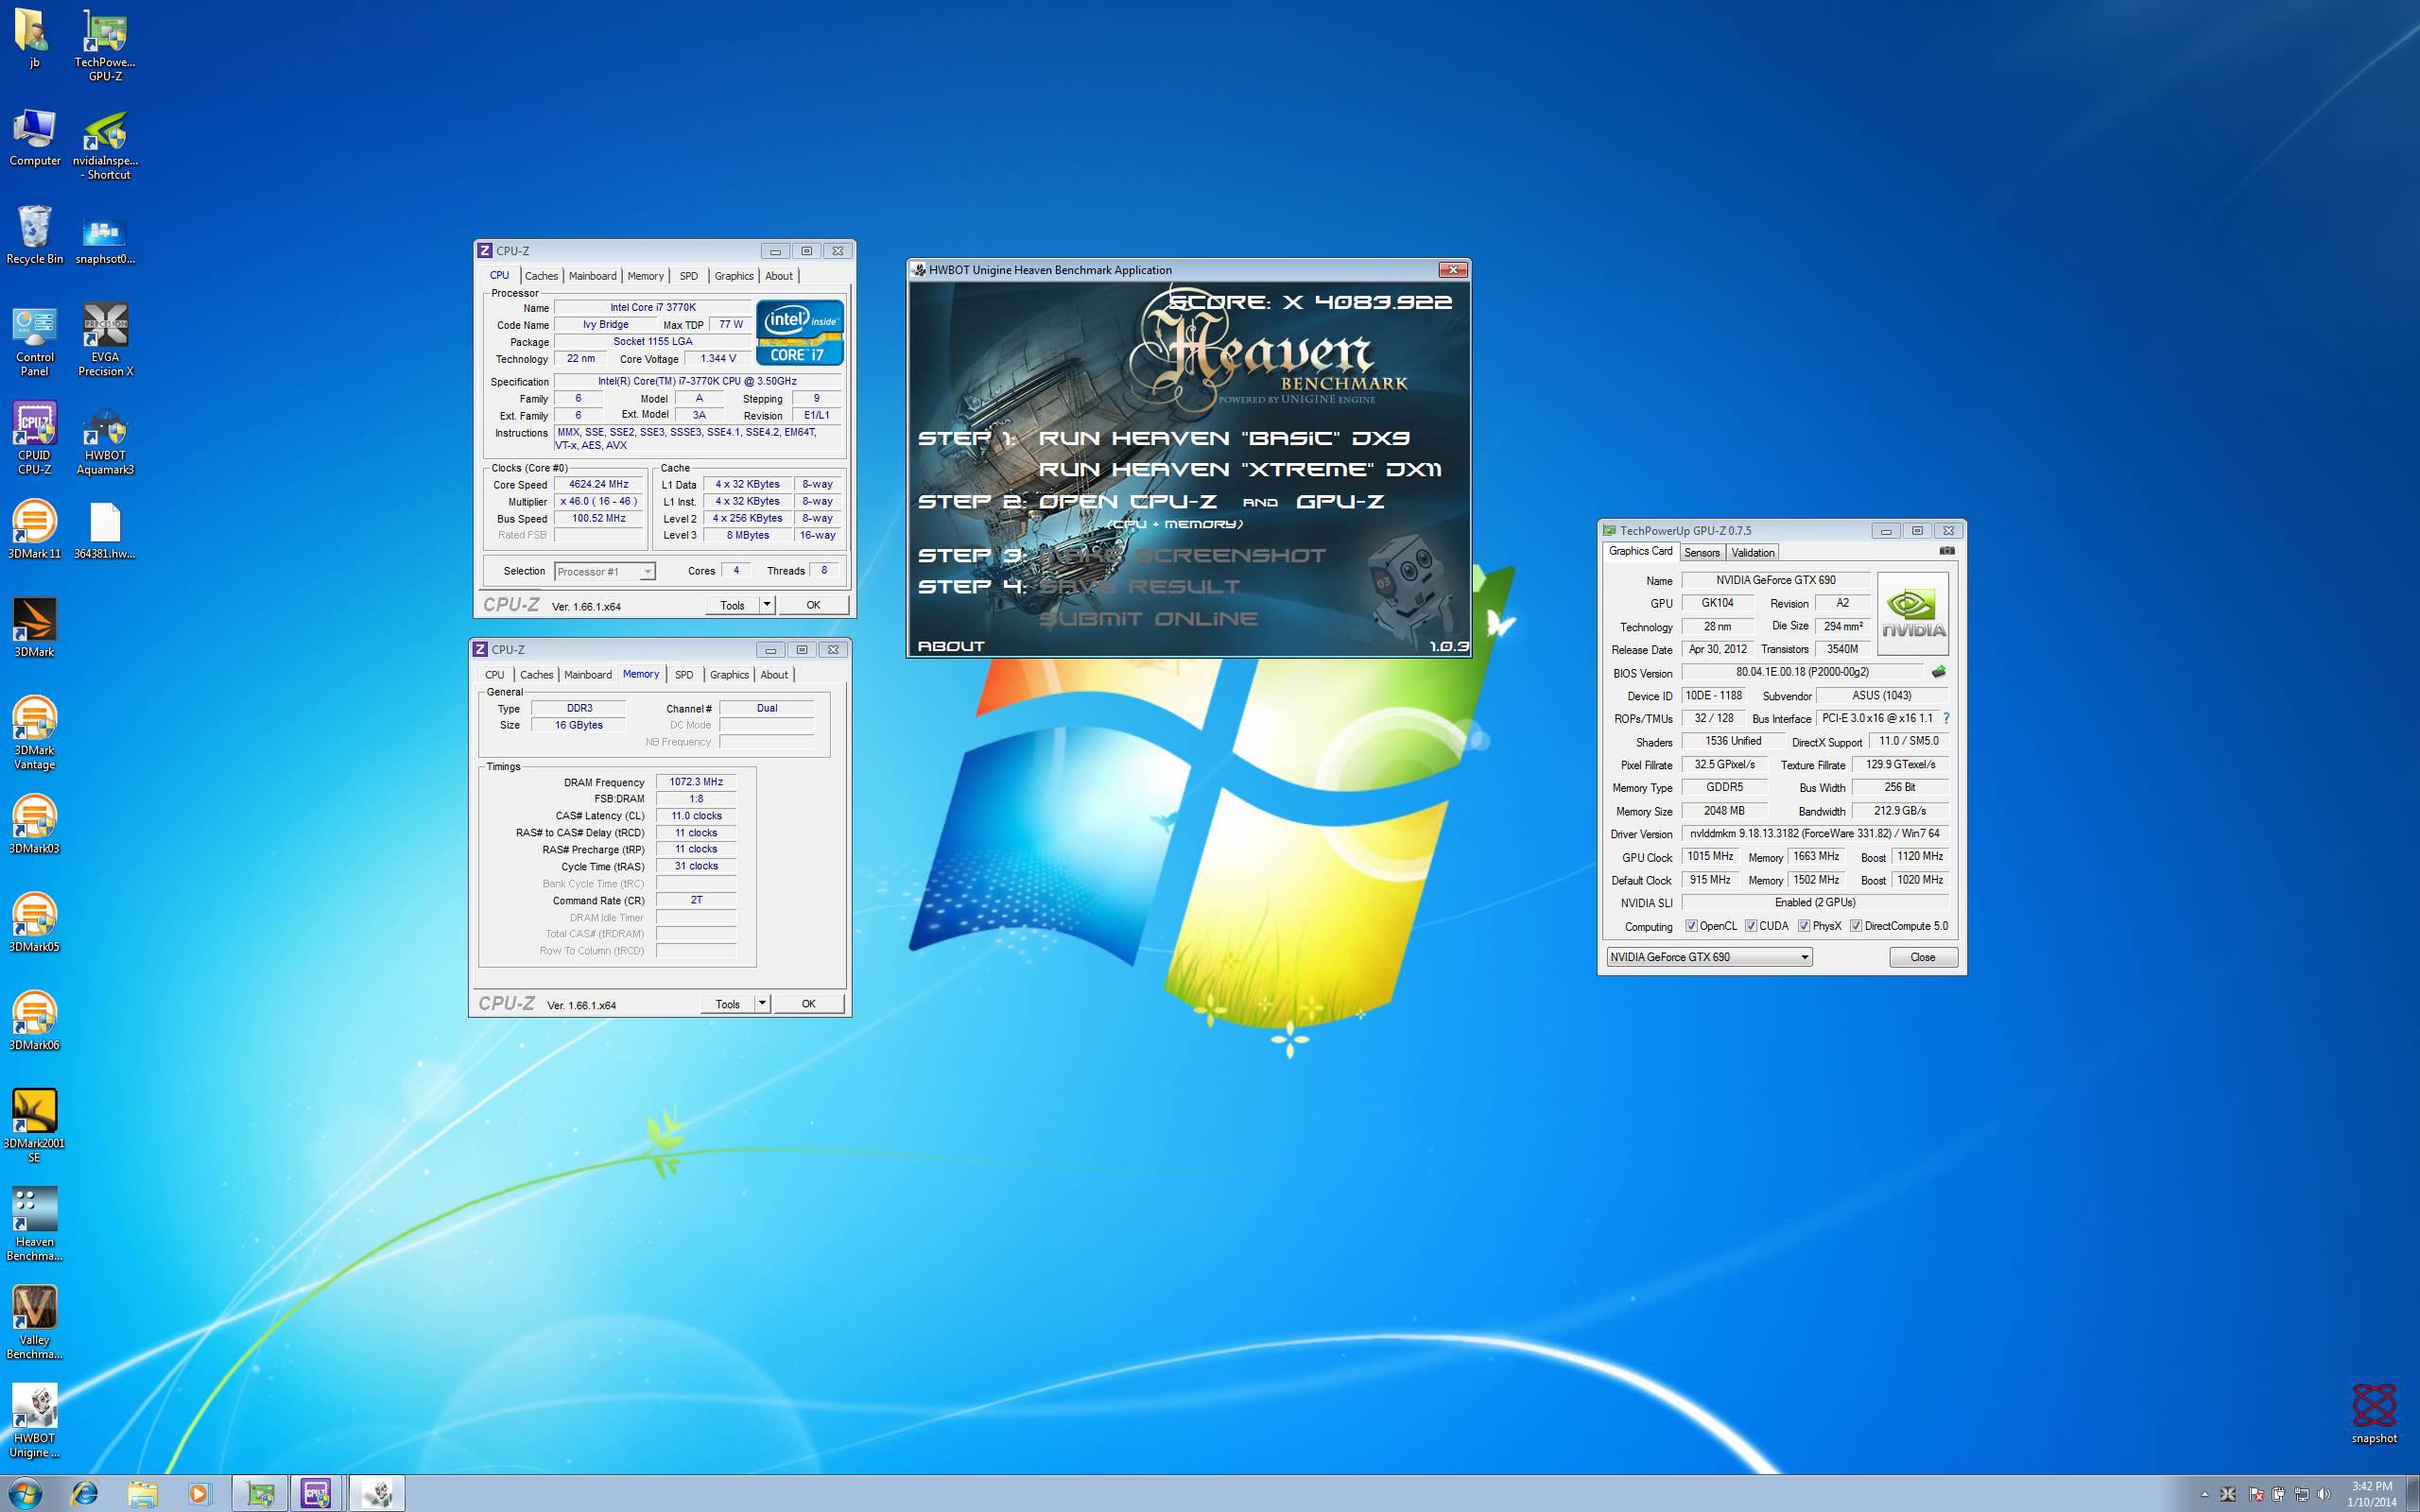Open the TechPowerUp GPU-Z desktop shortcut
2420x1512 pixels.
(105, 46)
